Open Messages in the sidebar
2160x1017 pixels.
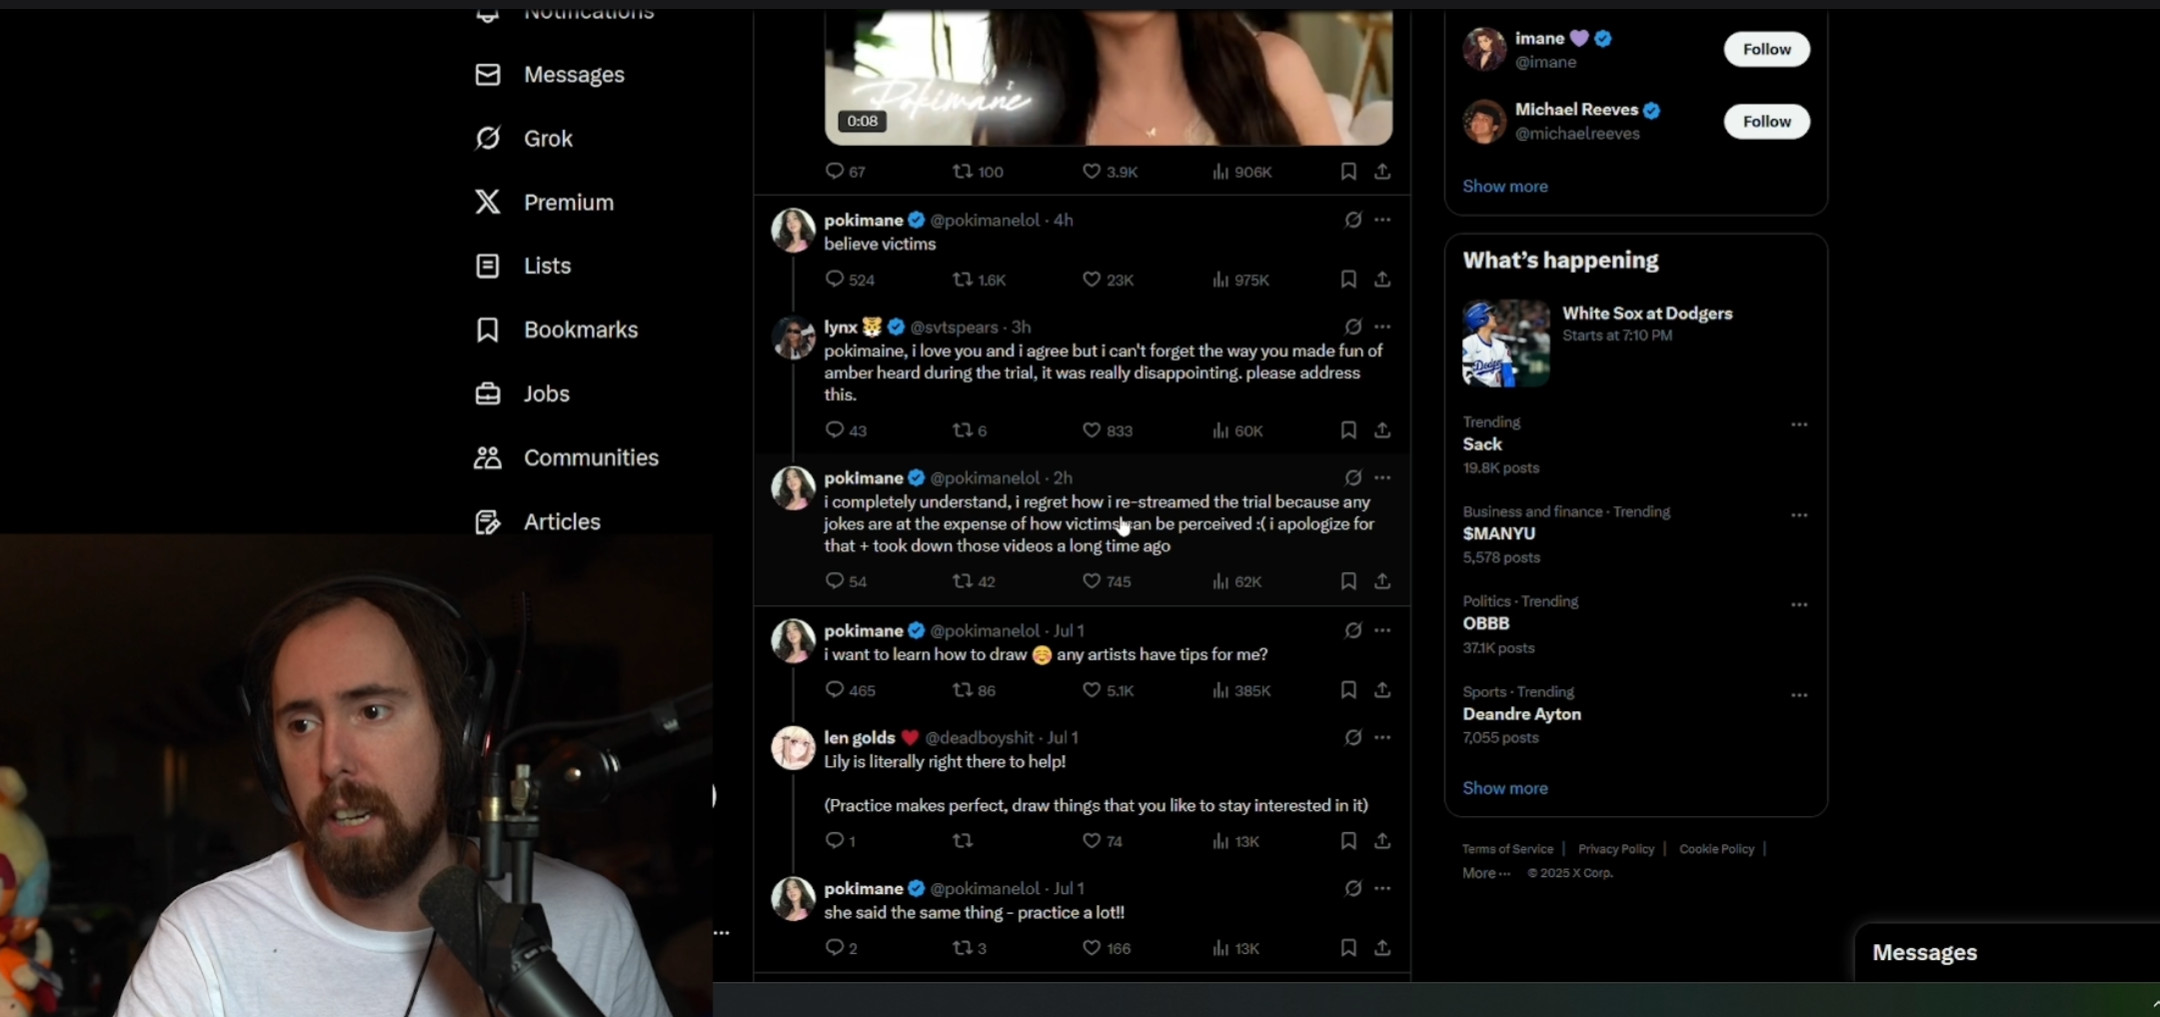[x=549, y=75]
